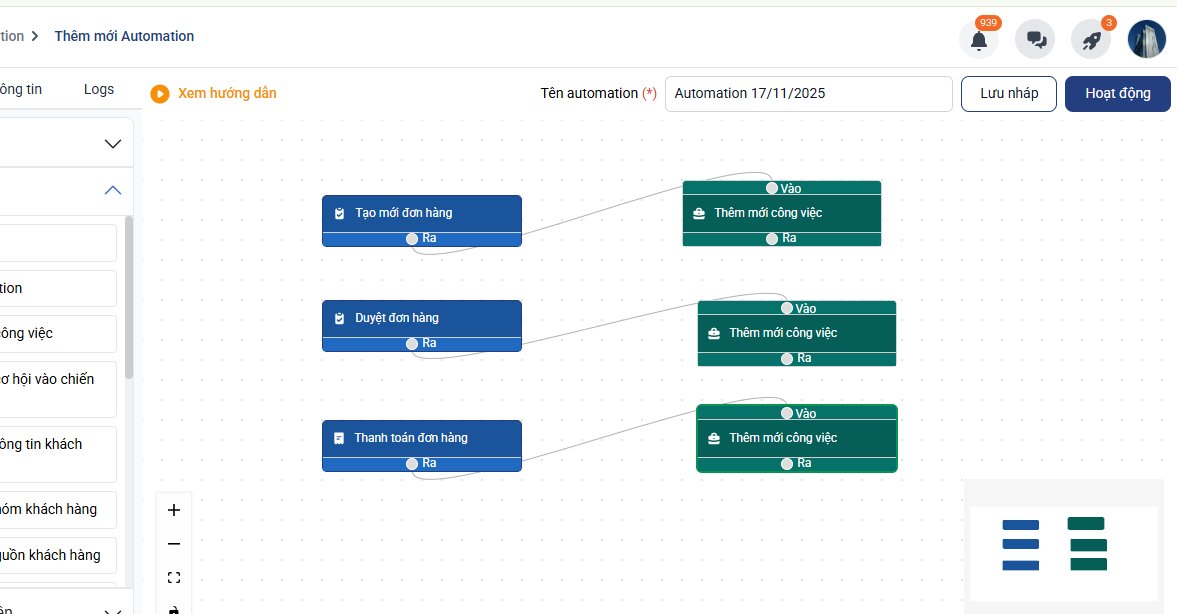Click the sidebar list vertical scrollbar

(128, 300)
